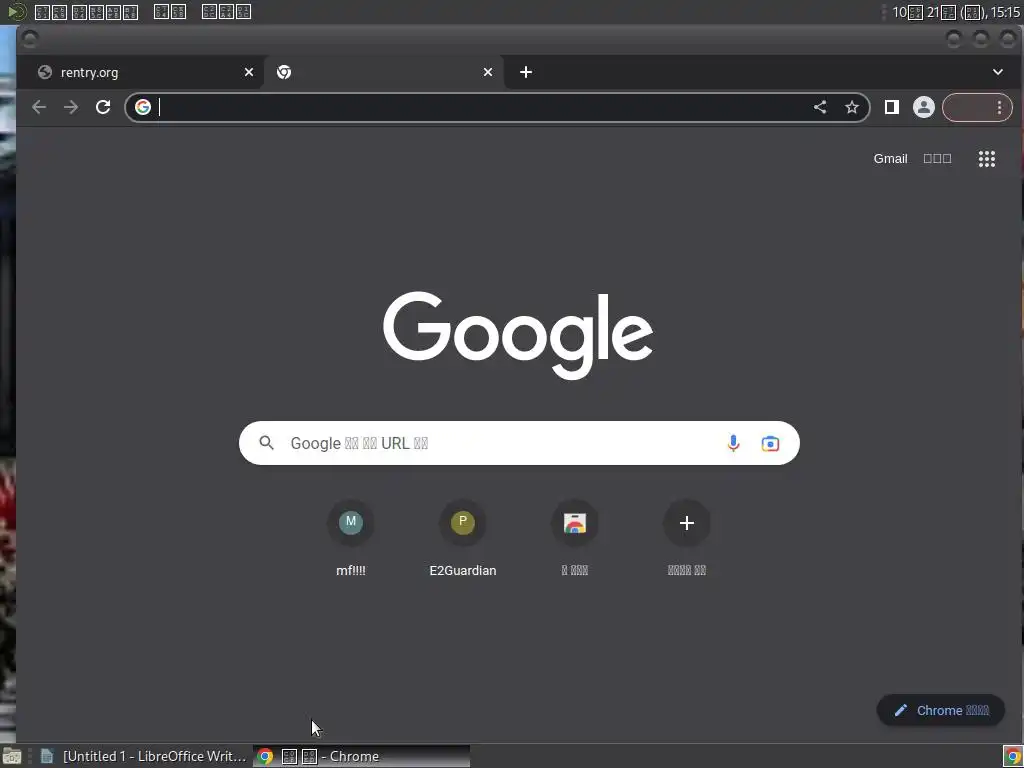Reload the current page
The height and width of the screenshot is (768, 1024).
[x=103, y=107]
